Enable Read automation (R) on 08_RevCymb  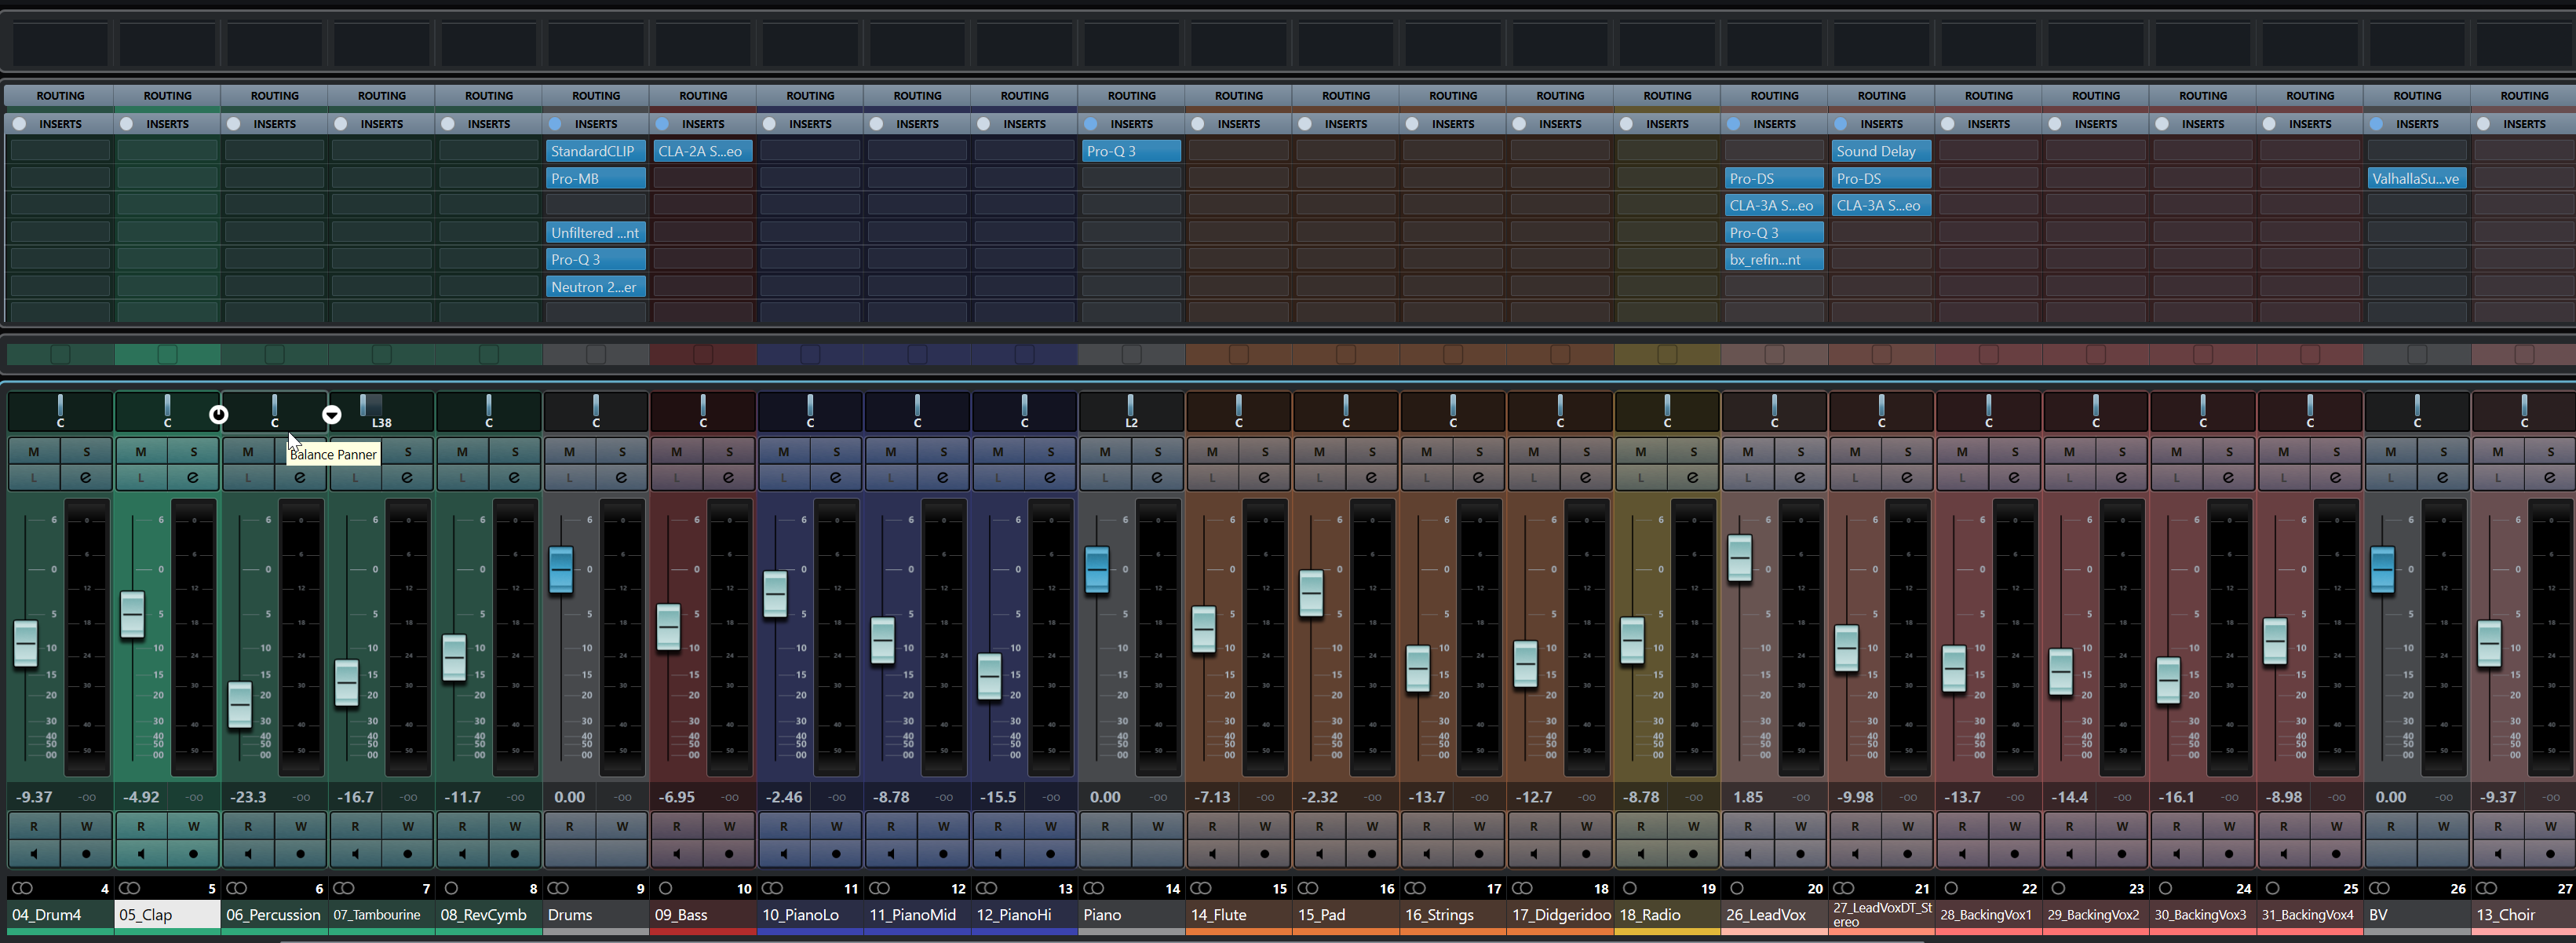pyautogui.click(x=462, y=826)
